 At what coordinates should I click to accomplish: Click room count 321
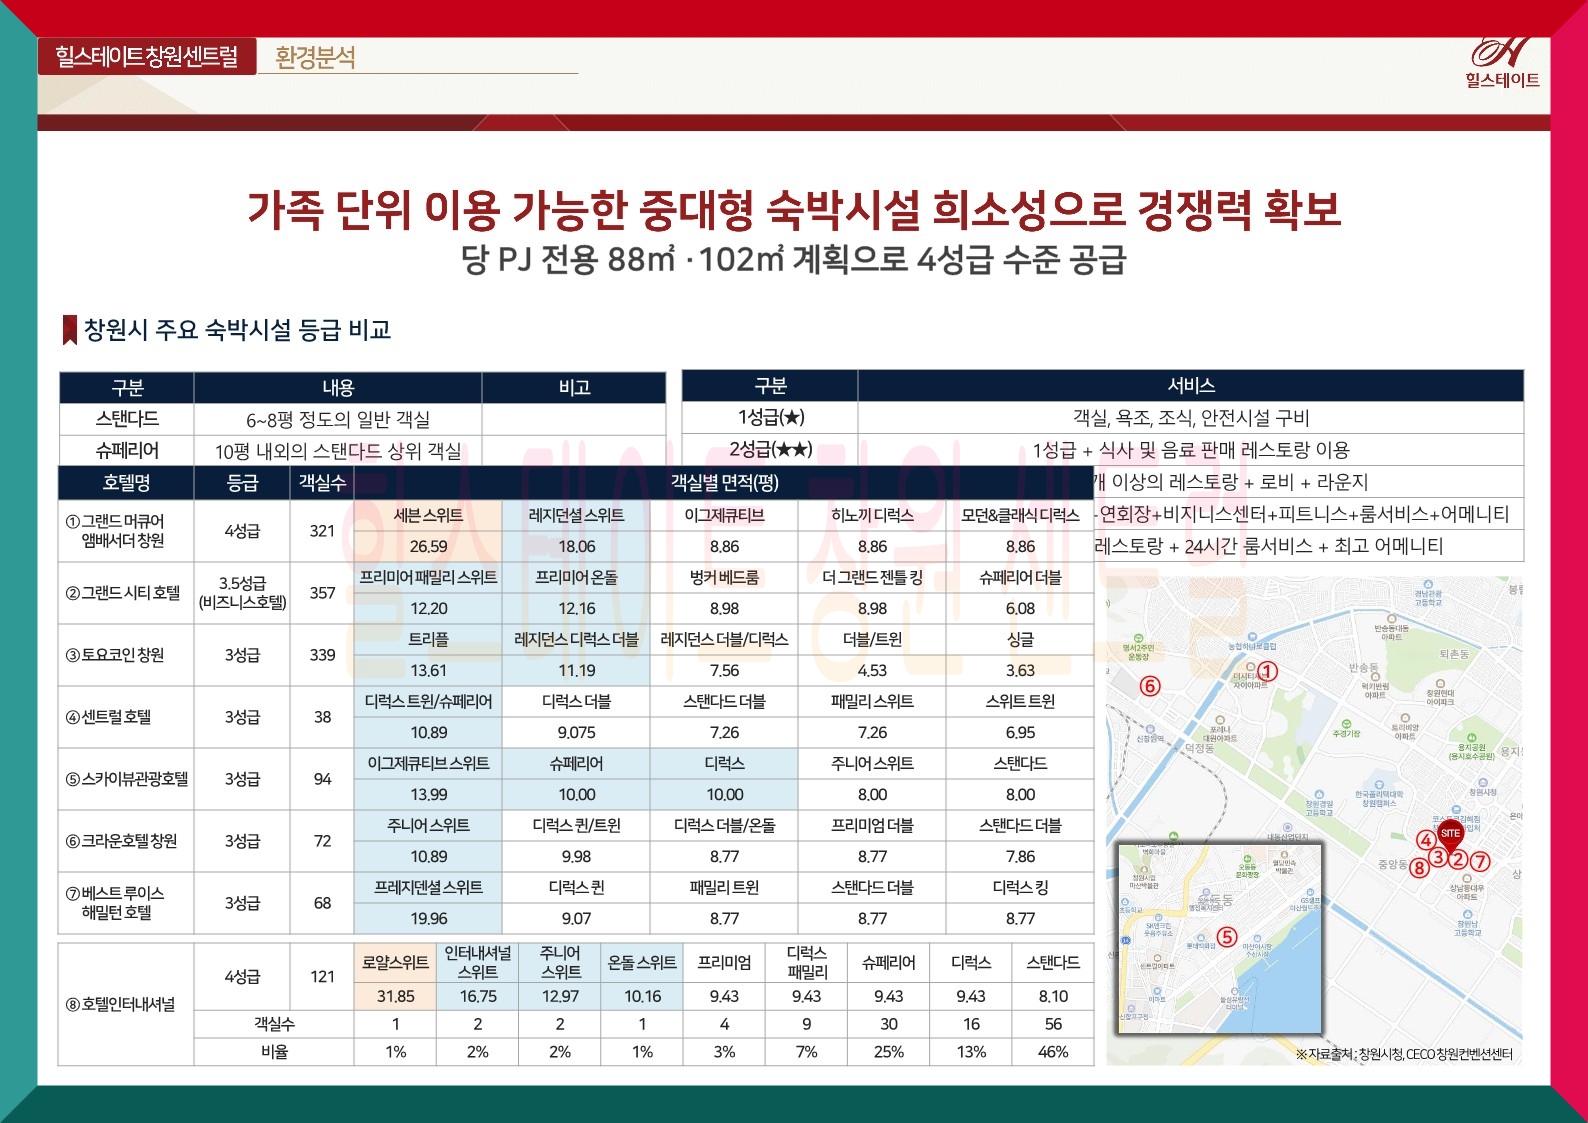coord(322,531)
